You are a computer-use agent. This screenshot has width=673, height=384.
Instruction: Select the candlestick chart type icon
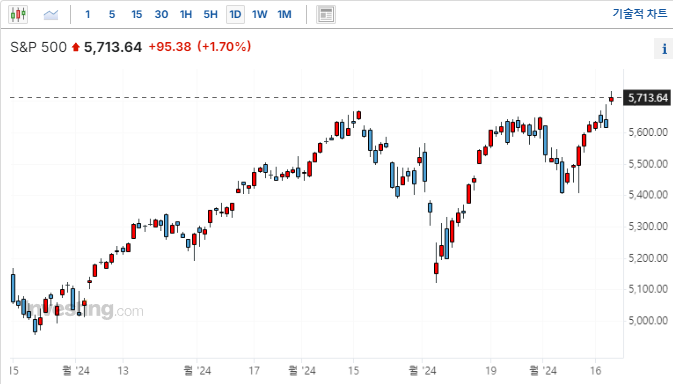coord(18,15)
